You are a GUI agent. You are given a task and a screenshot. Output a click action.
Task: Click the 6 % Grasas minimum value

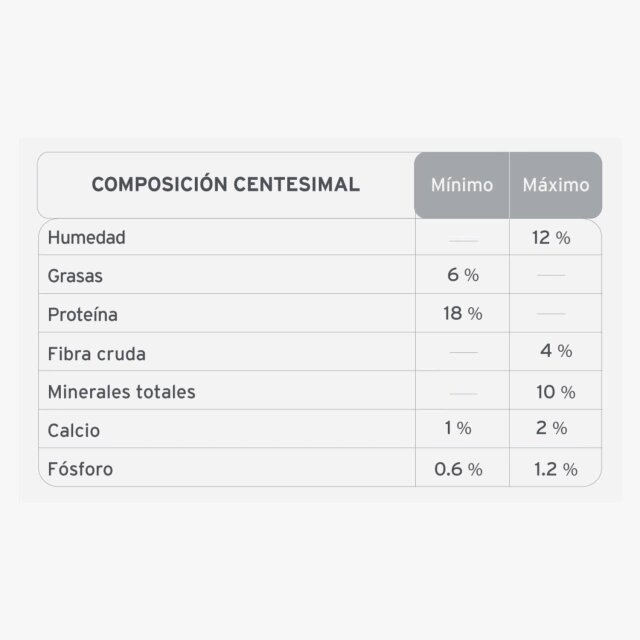click(463, 275)
